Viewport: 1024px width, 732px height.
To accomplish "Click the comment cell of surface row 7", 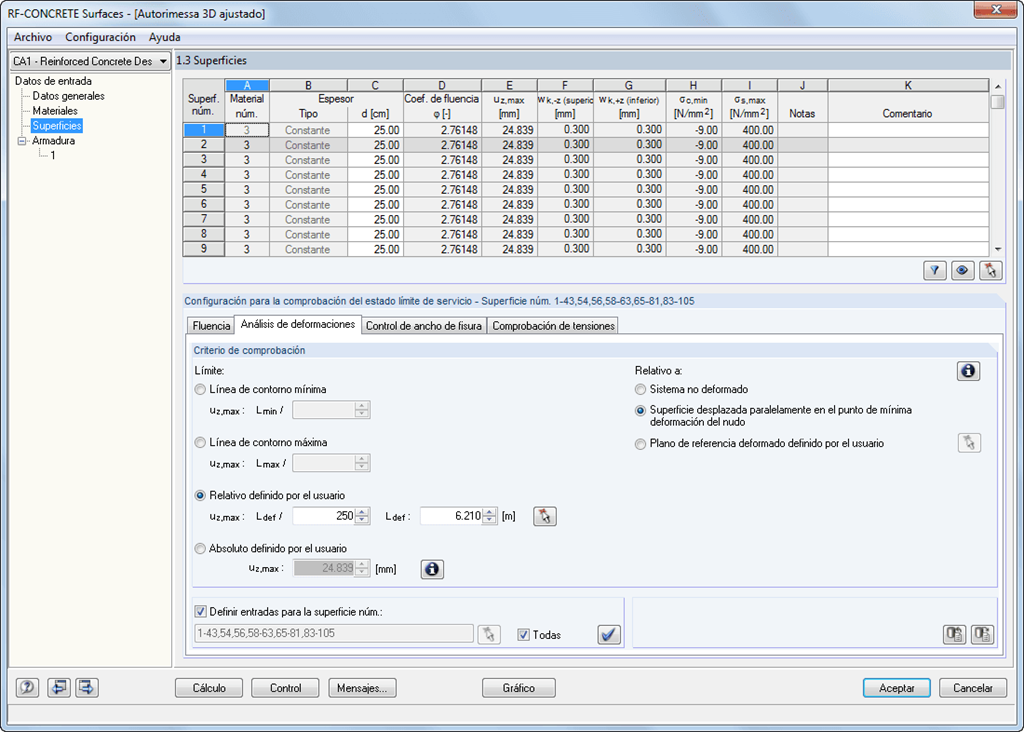I will pos(908,219).
